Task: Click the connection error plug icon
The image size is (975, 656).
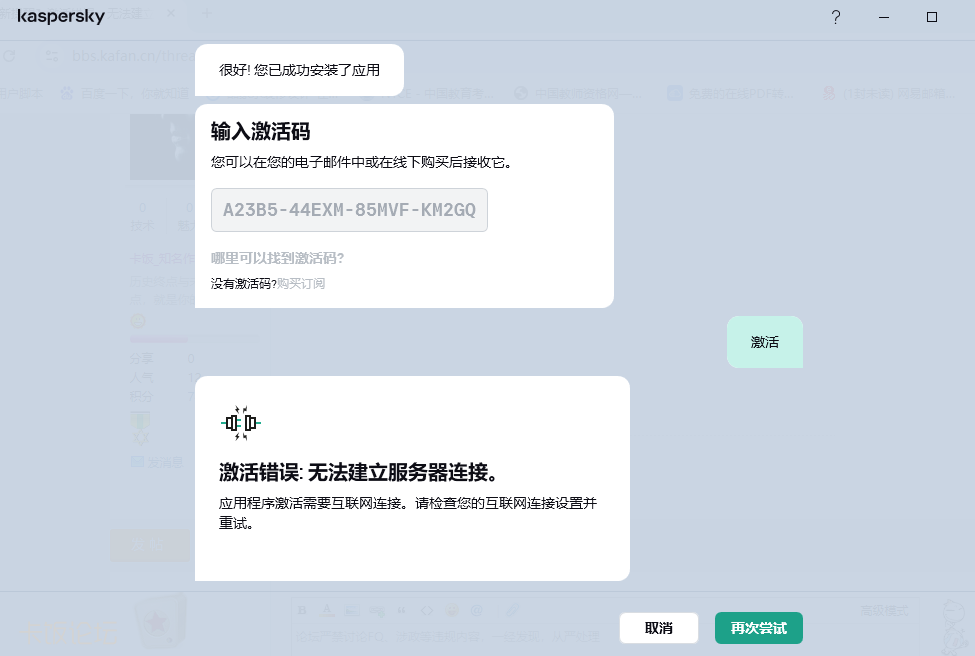Action: coord(240,423)
